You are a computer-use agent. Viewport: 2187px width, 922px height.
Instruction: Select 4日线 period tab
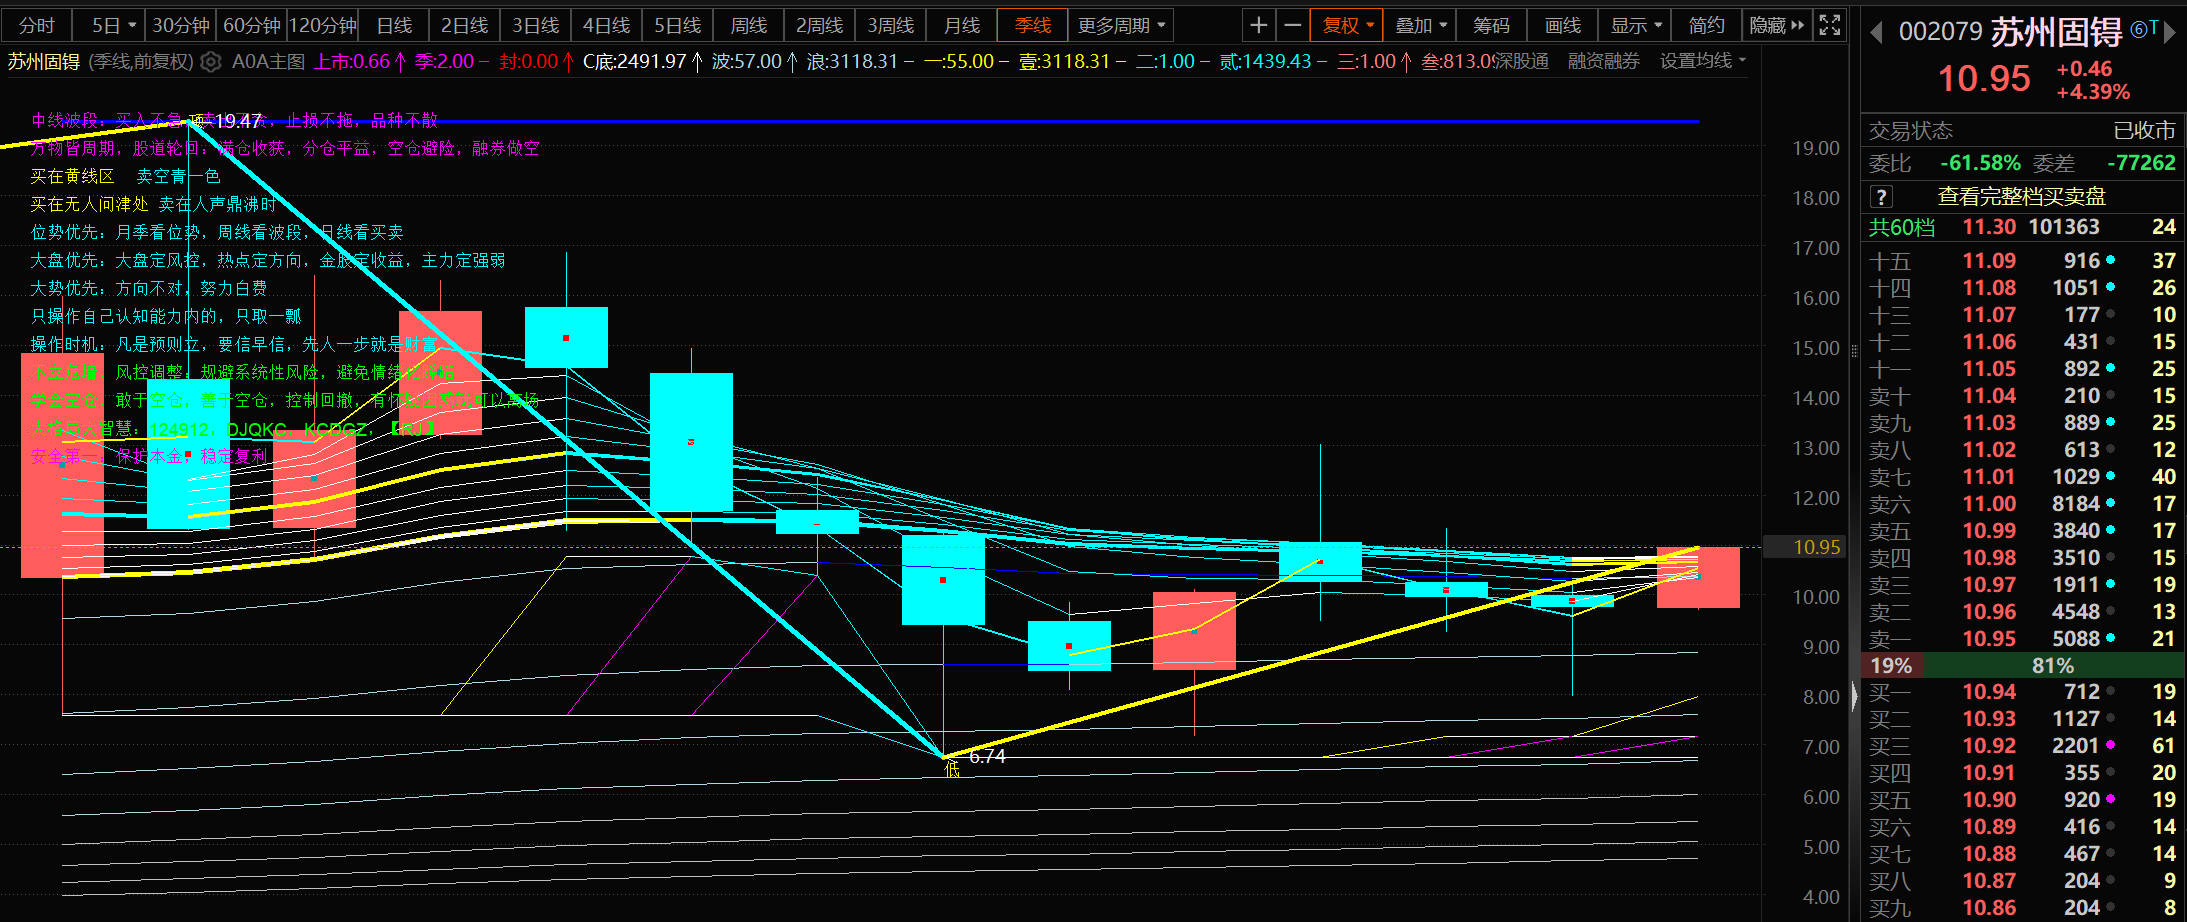tap(606, 26)
